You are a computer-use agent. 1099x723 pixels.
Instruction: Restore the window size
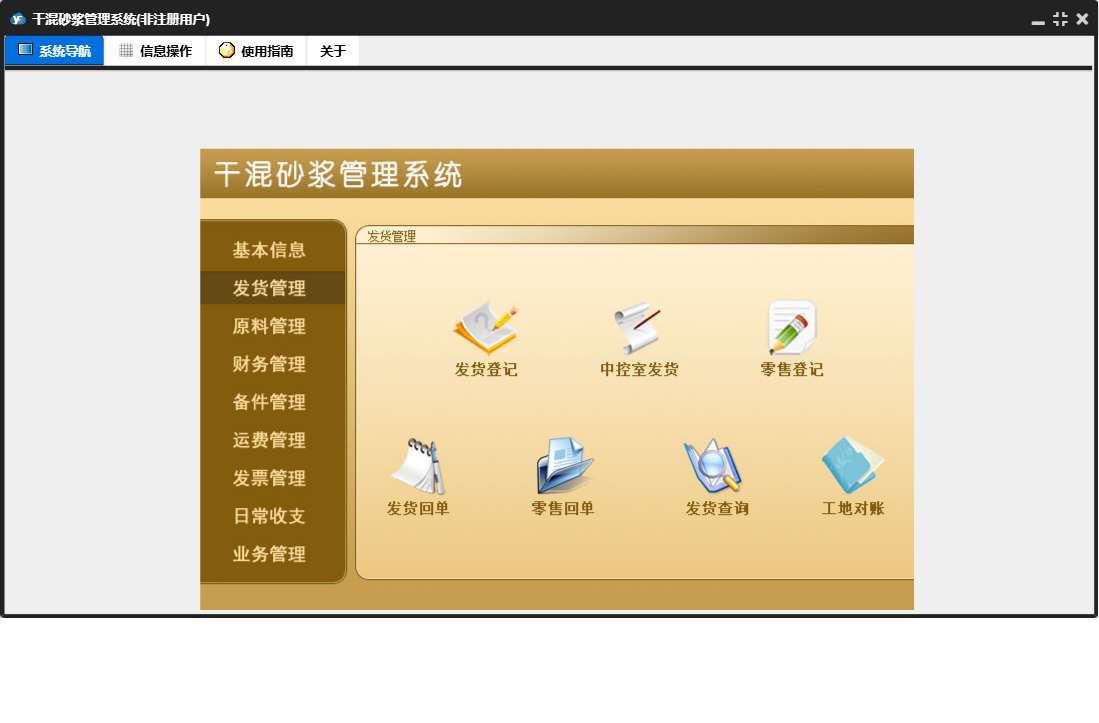1060,19
